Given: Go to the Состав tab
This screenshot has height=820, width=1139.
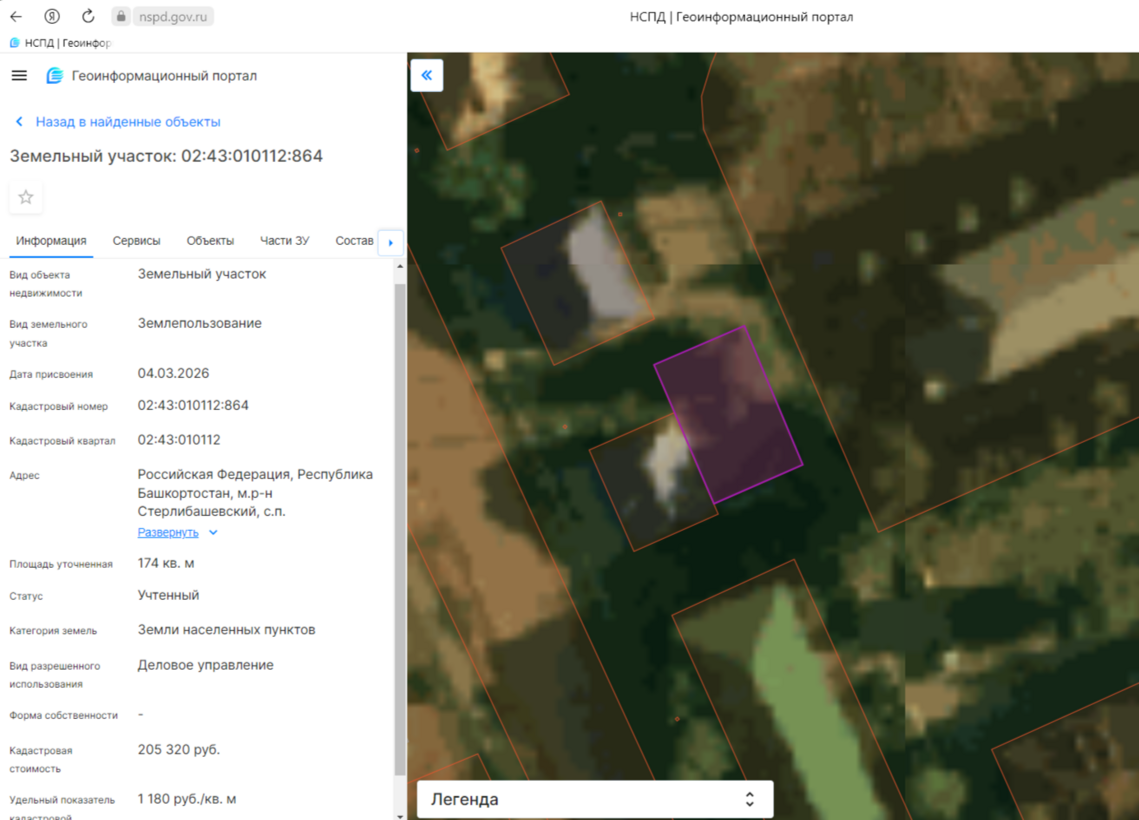Looking at the screenshot, I should tap(354, 241).
